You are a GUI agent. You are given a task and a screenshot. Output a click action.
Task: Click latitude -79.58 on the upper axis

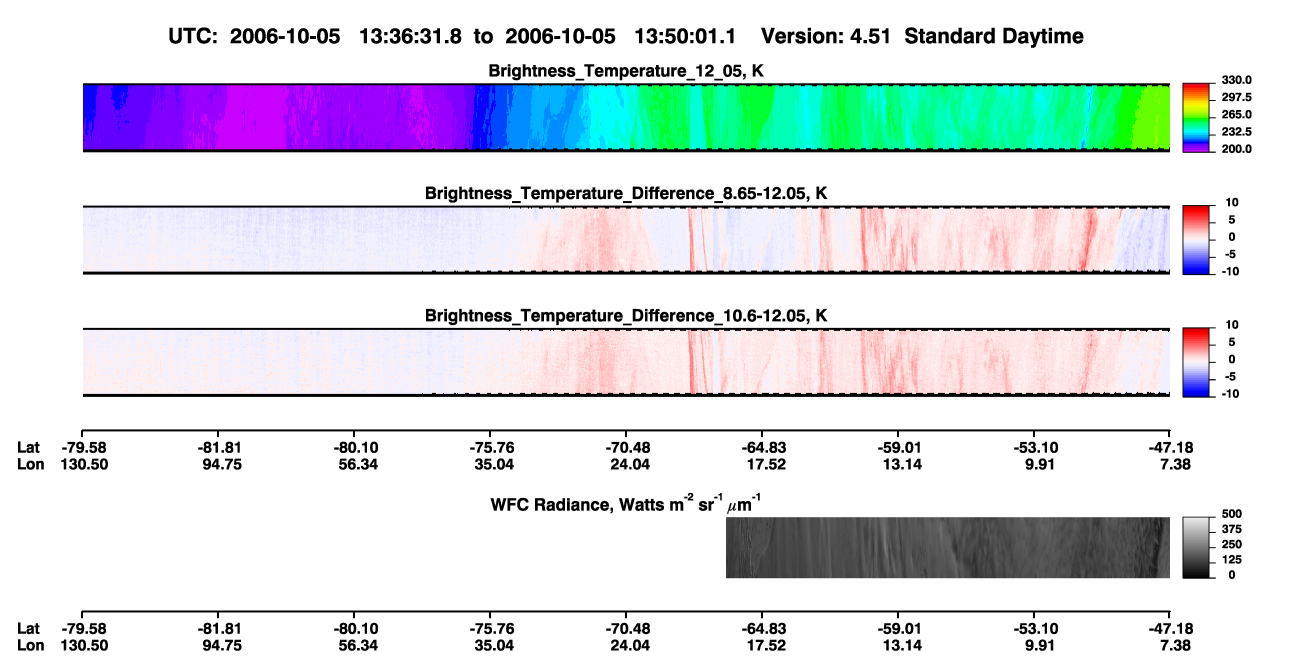[84, 447]
